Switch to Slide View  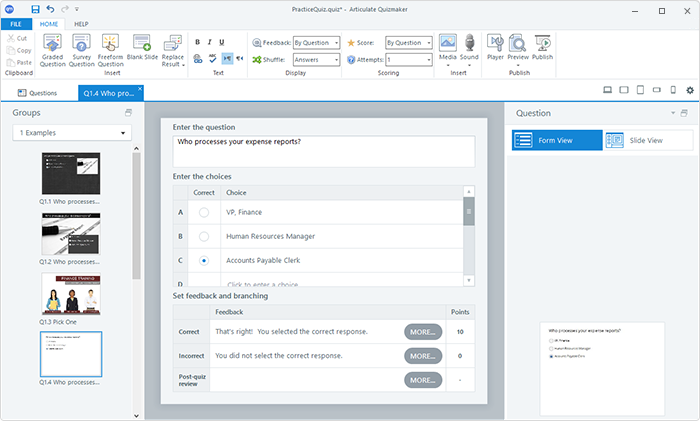(x=648, y=140)
